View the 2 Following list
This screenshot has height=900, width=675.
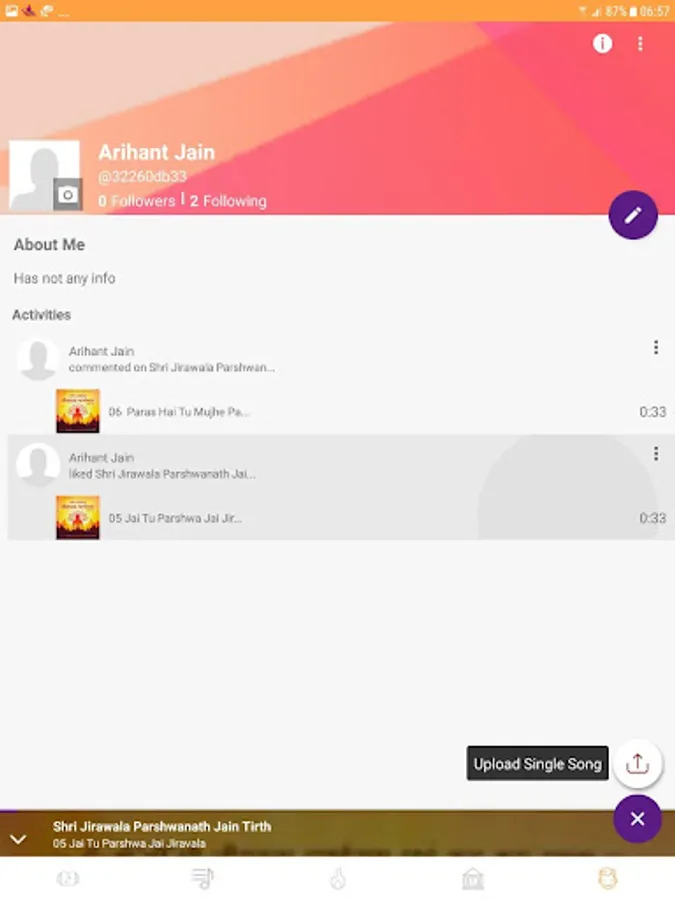click(x=228, y=201)
